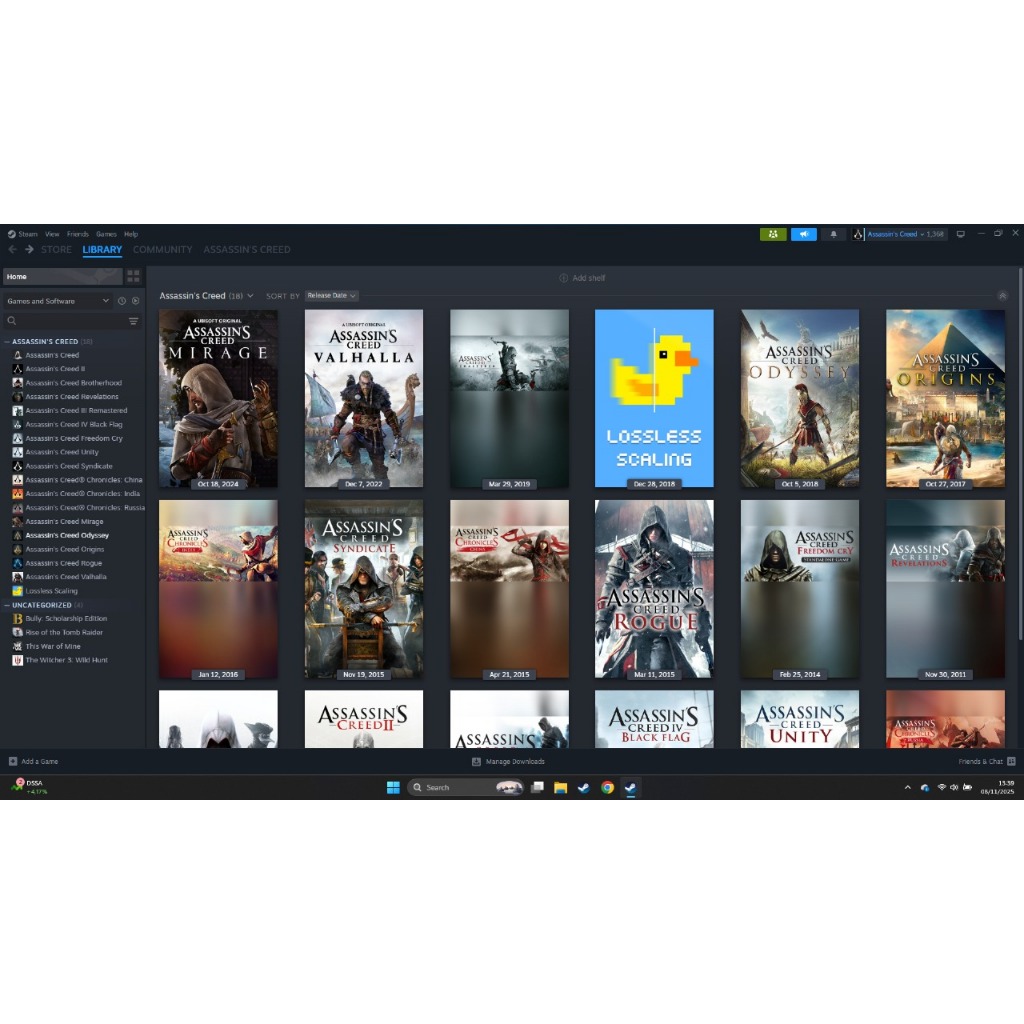Click the Add shelf plus icon
The width and height of the screenshot is (1024, 1024).
click(563, 278)
